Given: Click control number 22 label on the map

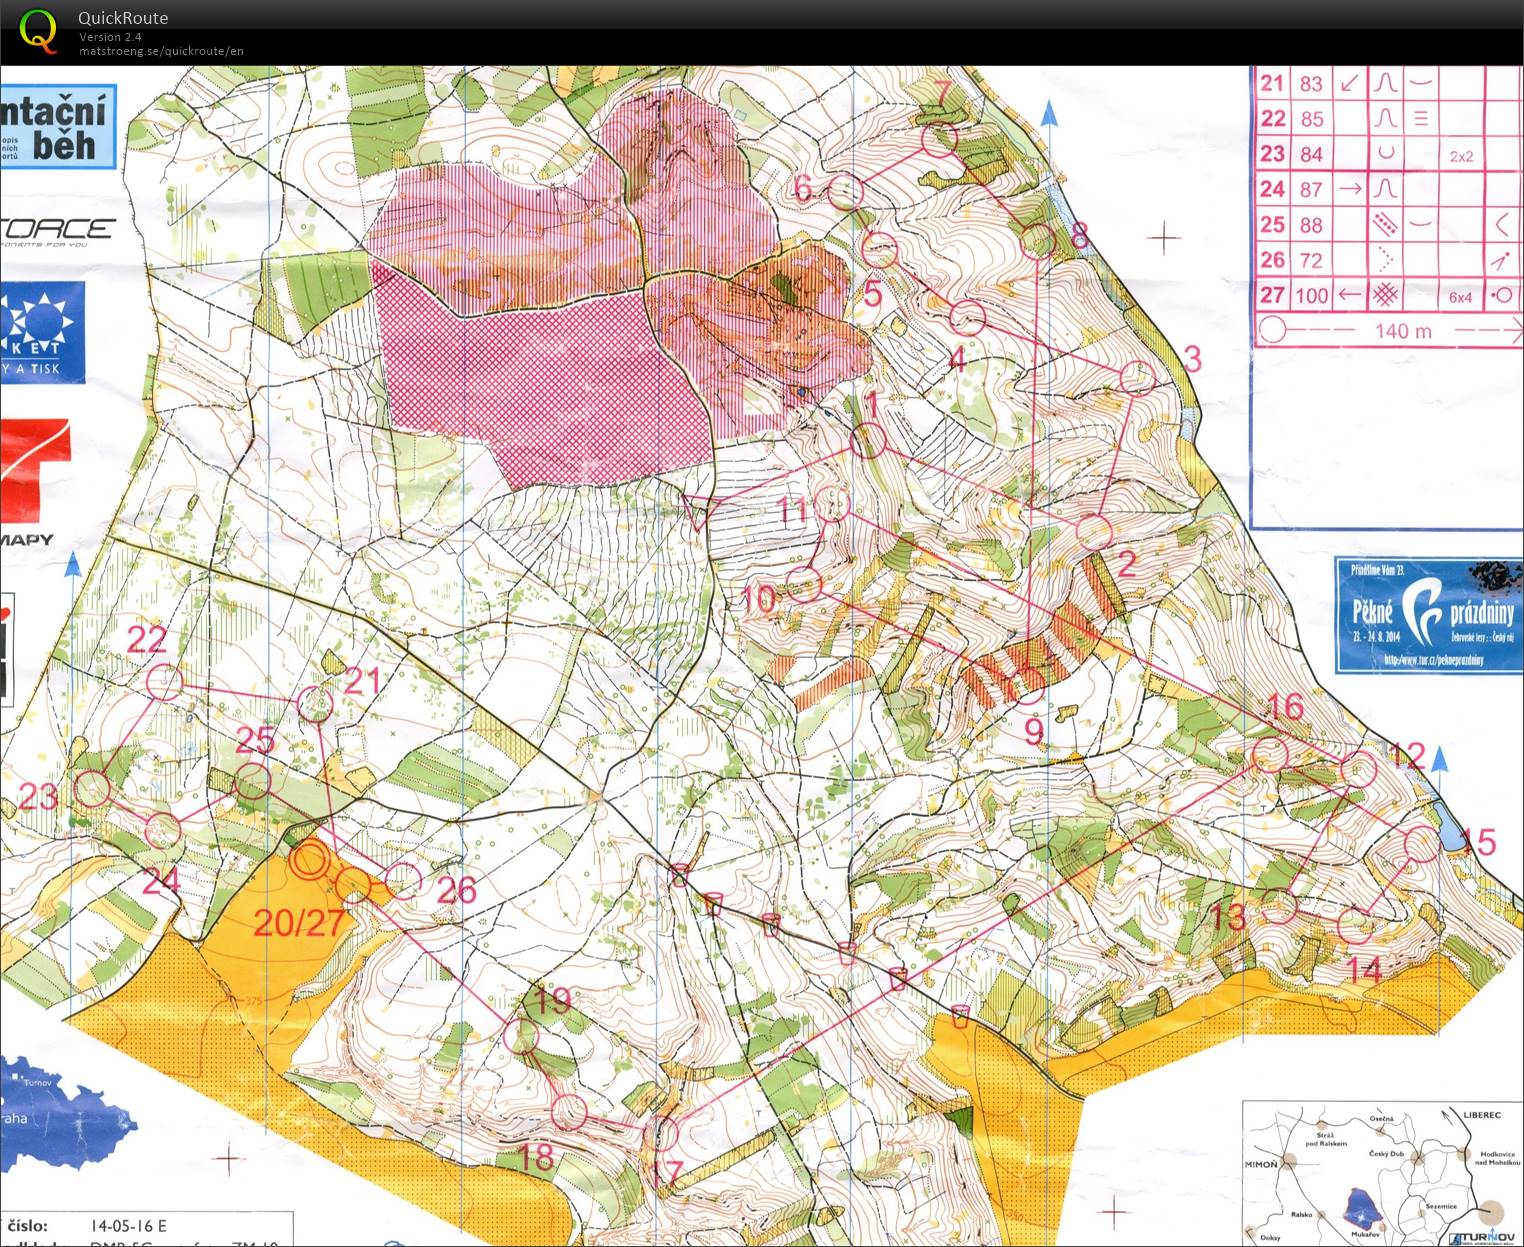Looking at the screenshot, I should pos(146,640).
